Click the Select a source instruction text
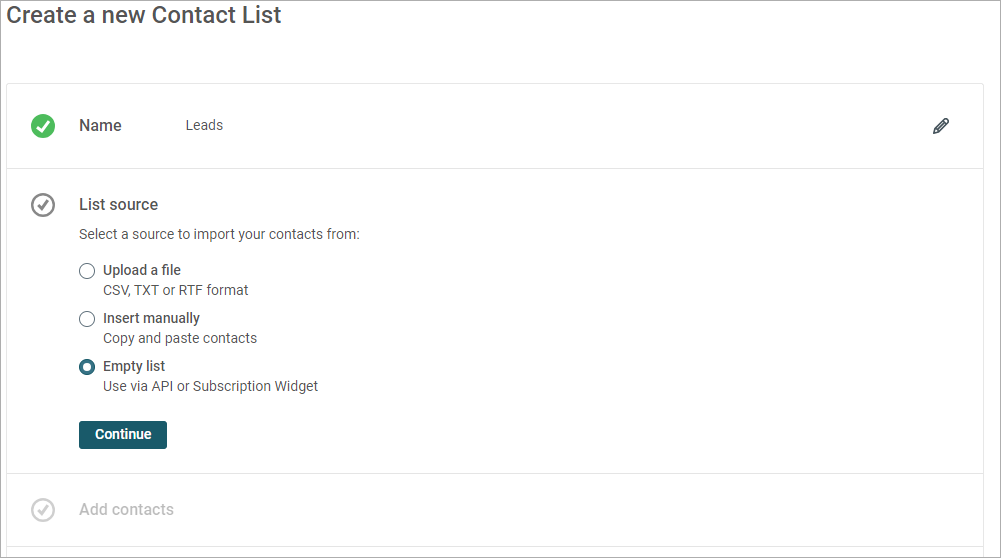 click(x=220, y=234)
